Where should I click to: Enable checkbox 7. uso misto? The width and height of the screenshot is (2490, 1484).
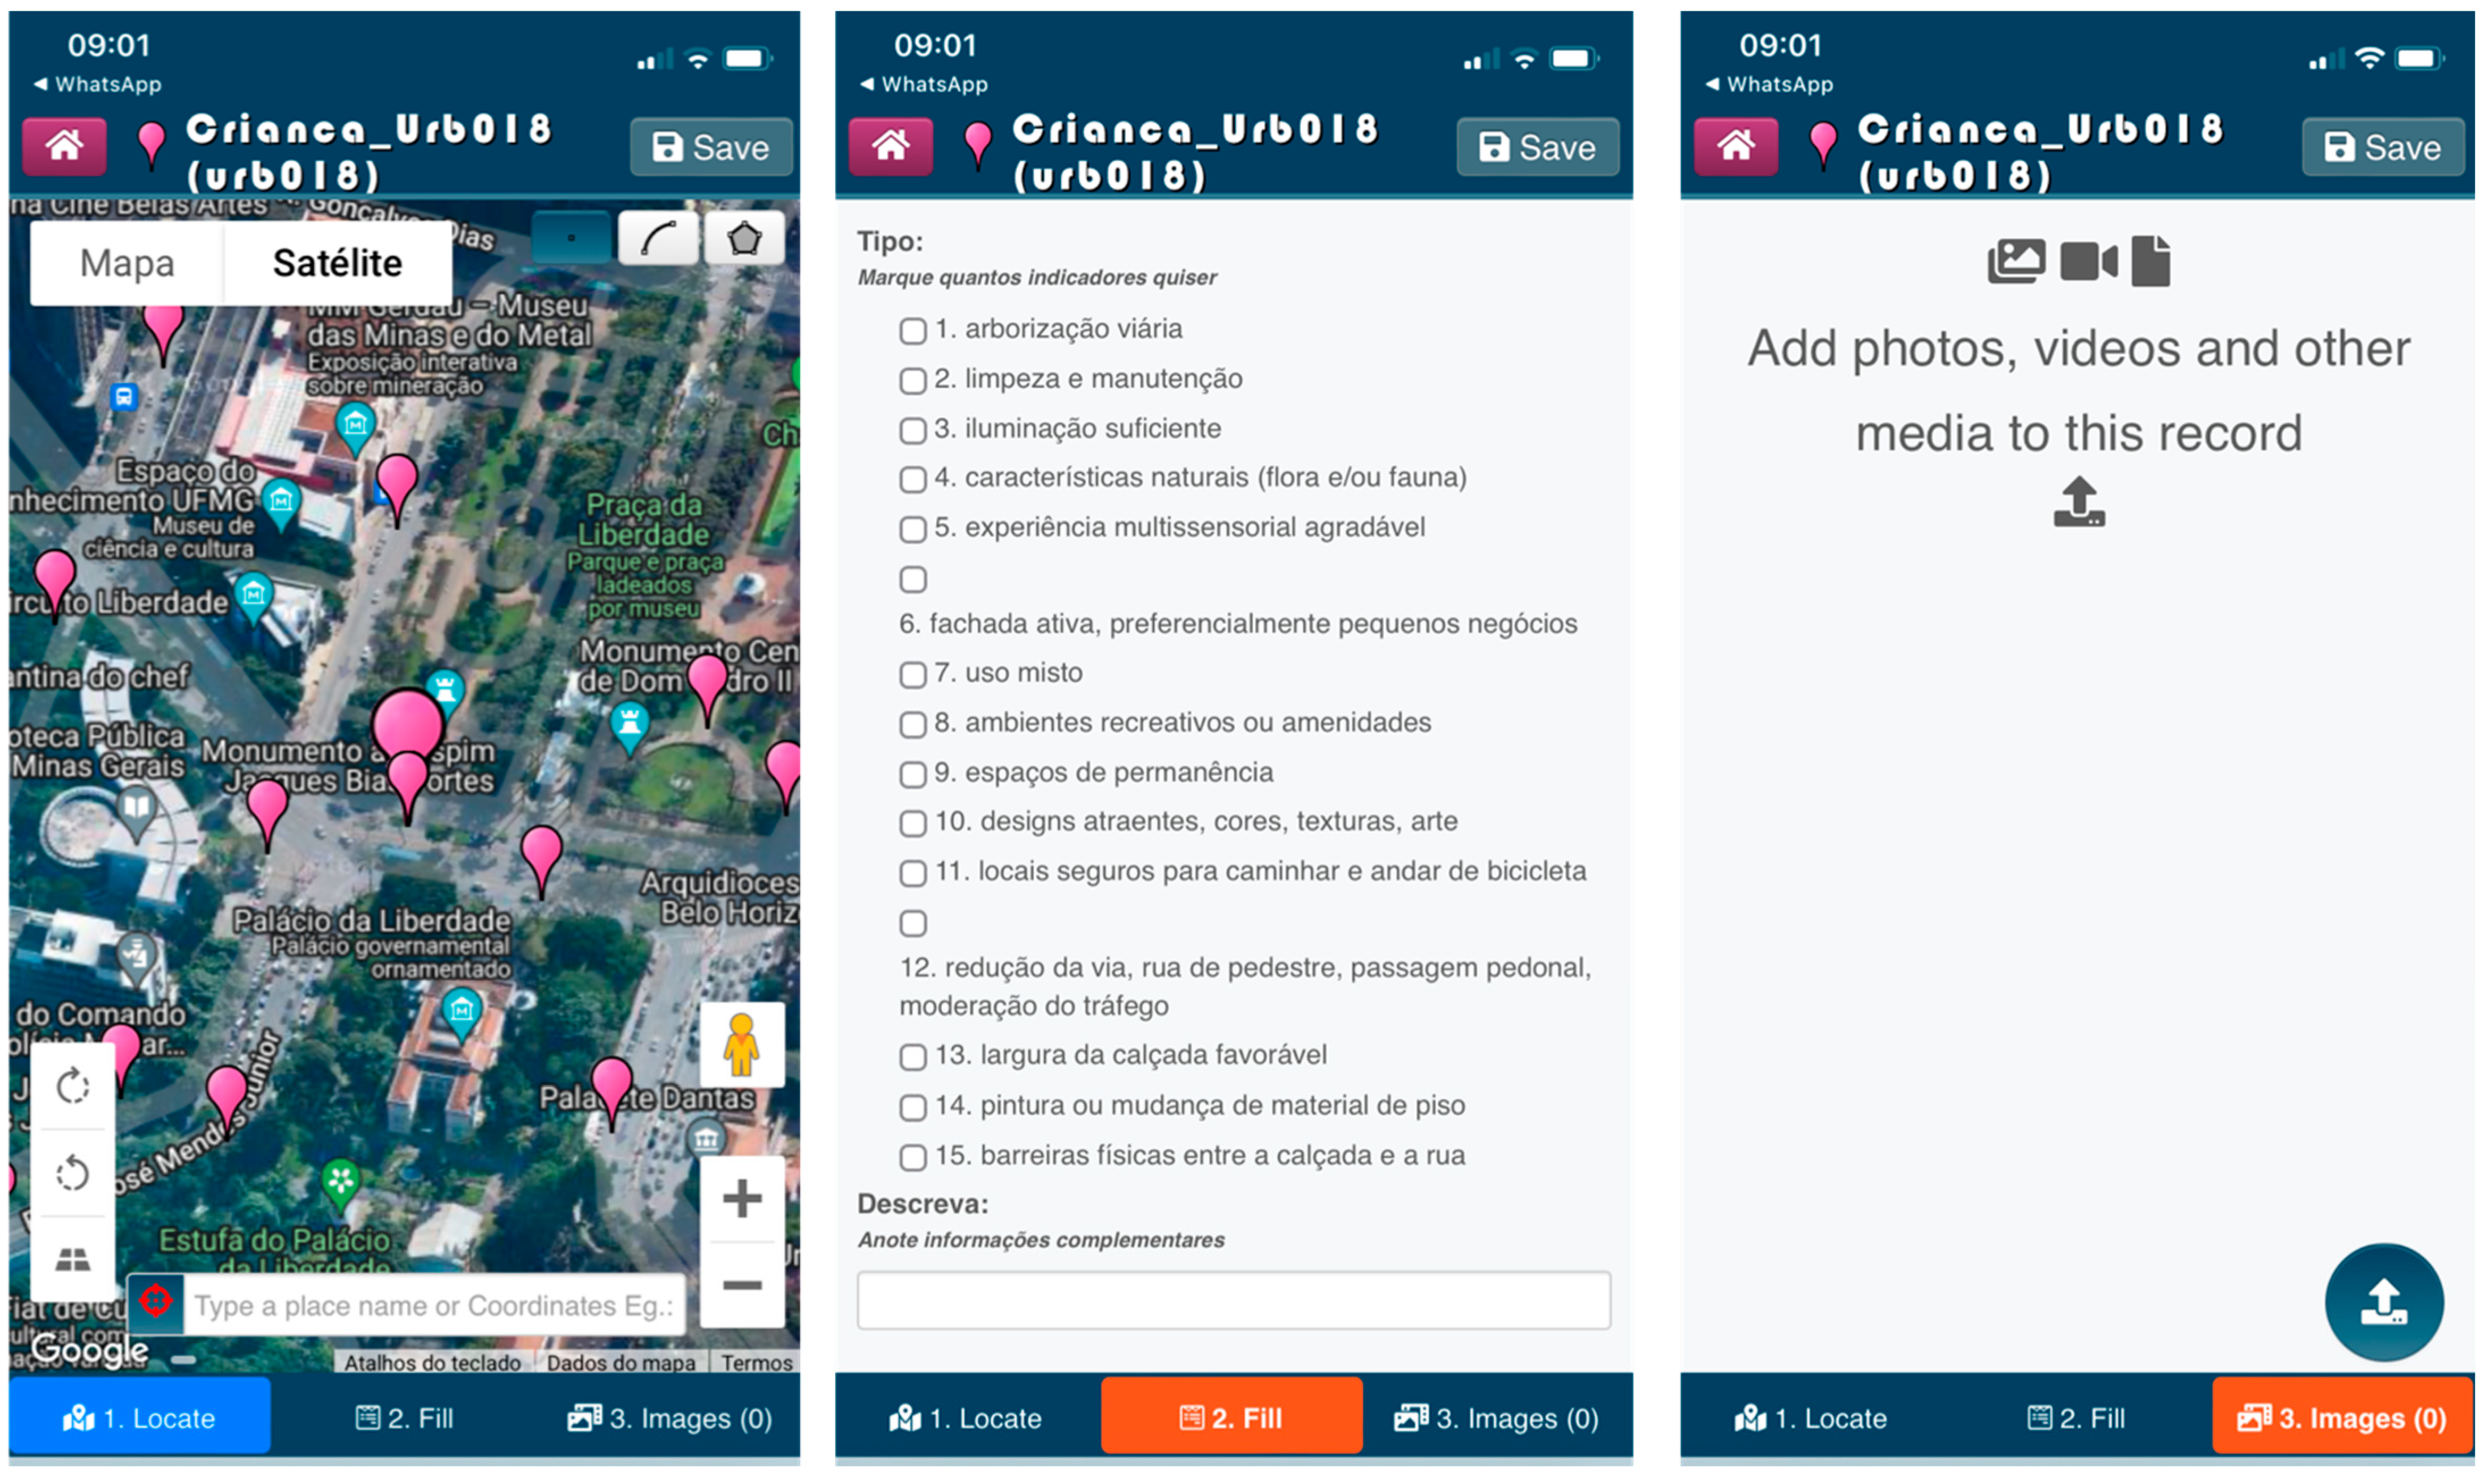pos(913,674)
